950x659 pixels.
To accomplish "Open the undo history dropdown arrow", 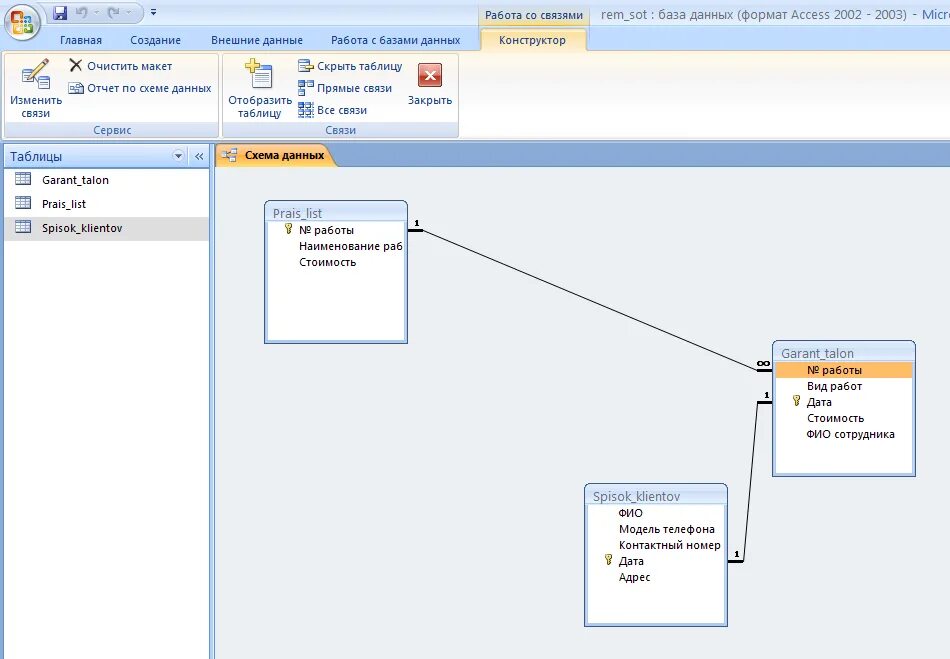I will [97, 12].
